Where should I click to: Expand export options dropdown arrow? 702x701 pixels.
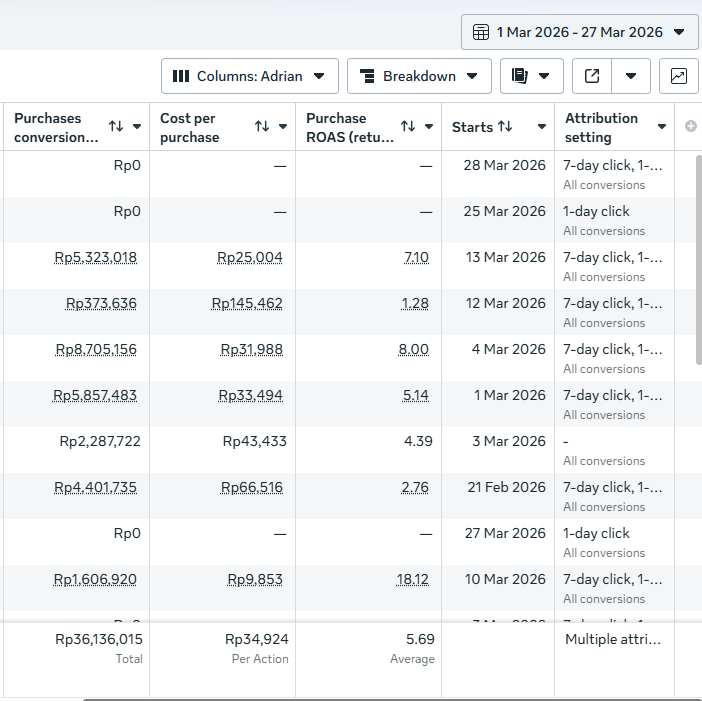coord(631,76)
